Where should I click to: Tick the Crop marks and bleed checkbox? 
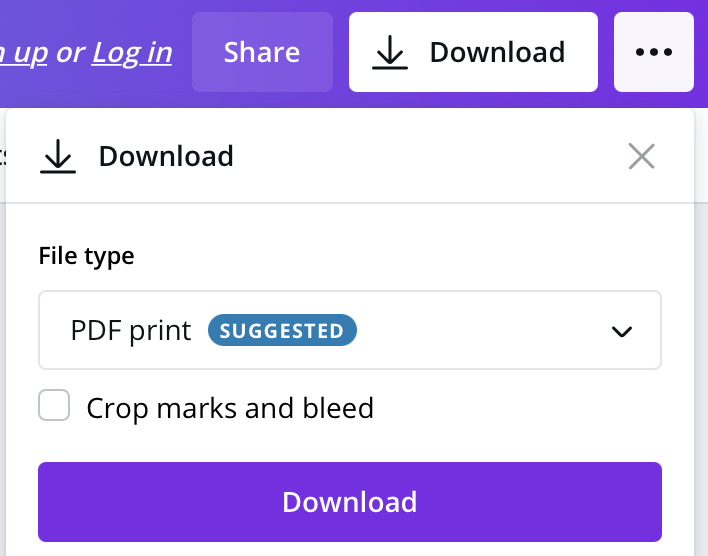coord(54,406)
